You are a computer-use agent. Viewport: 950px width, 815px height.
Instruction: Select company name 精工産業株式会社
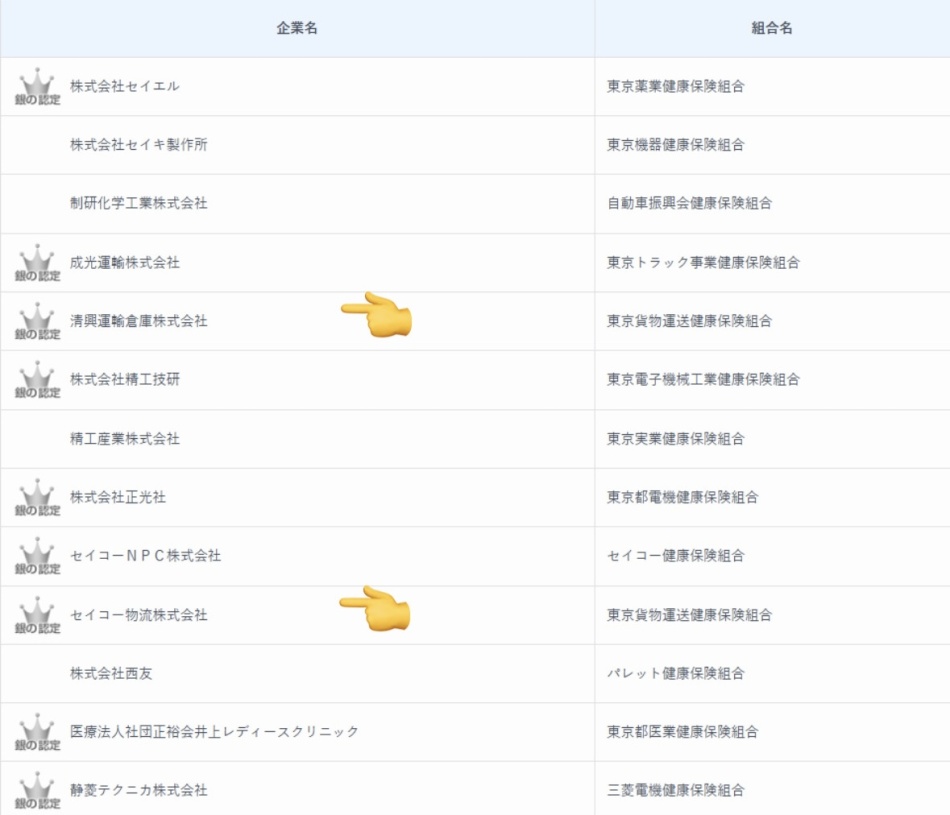(x=125, y=438)
